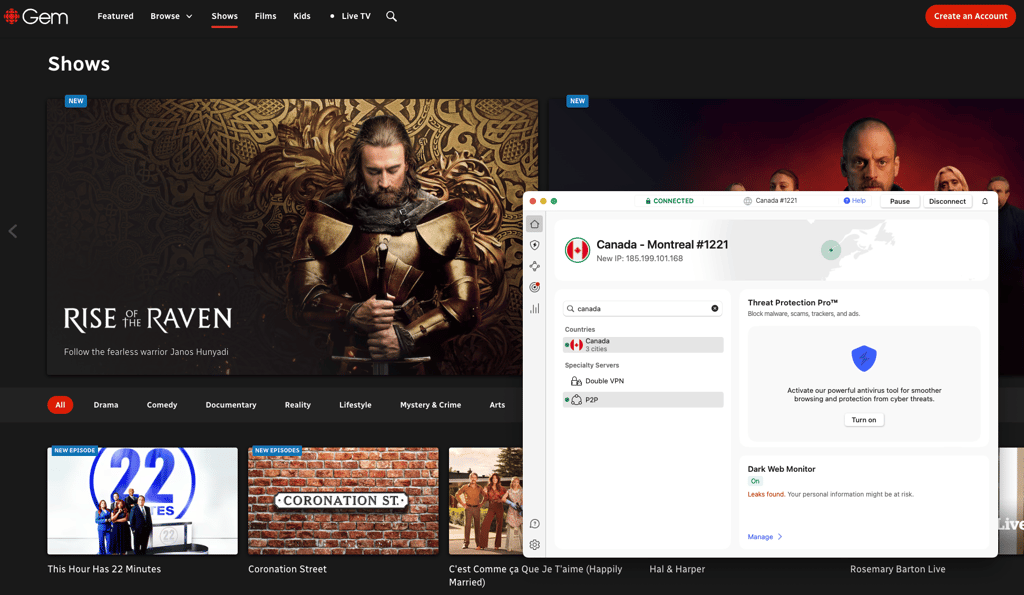Click the Double VPN lock icon
Screen dimensions: 1024x595
(x=575, y=381)
